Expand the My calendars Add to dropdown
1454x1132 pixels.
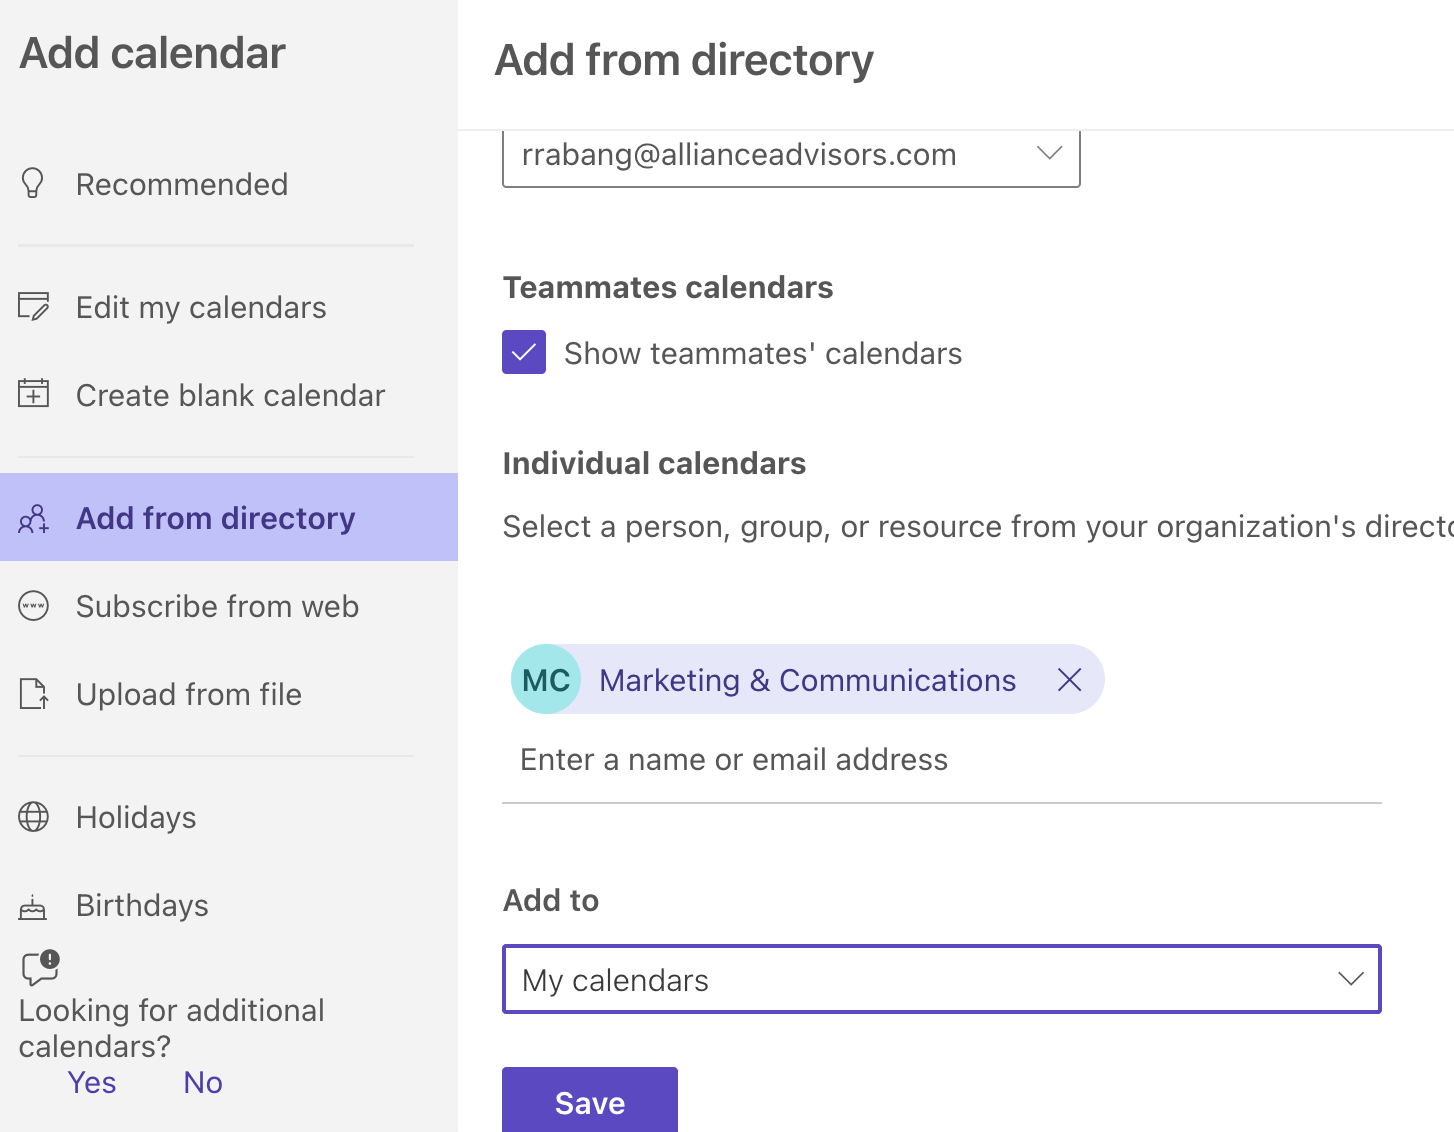tap(941, 979)
